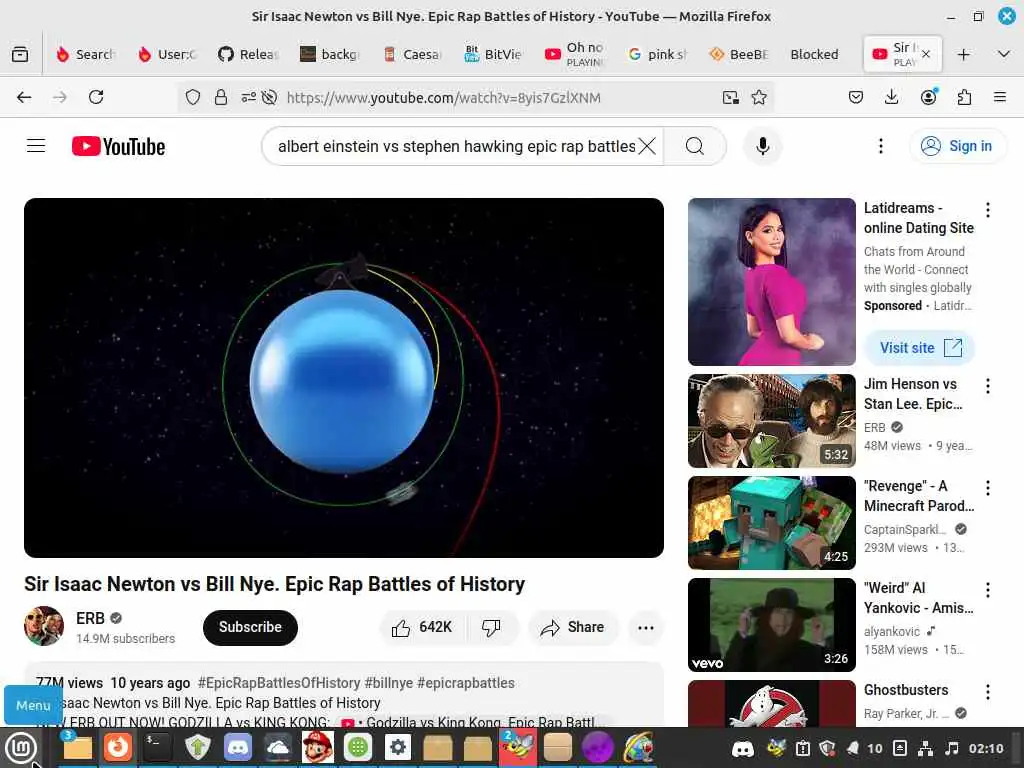
Task: Click the video player area
Action: click(344, 377)
